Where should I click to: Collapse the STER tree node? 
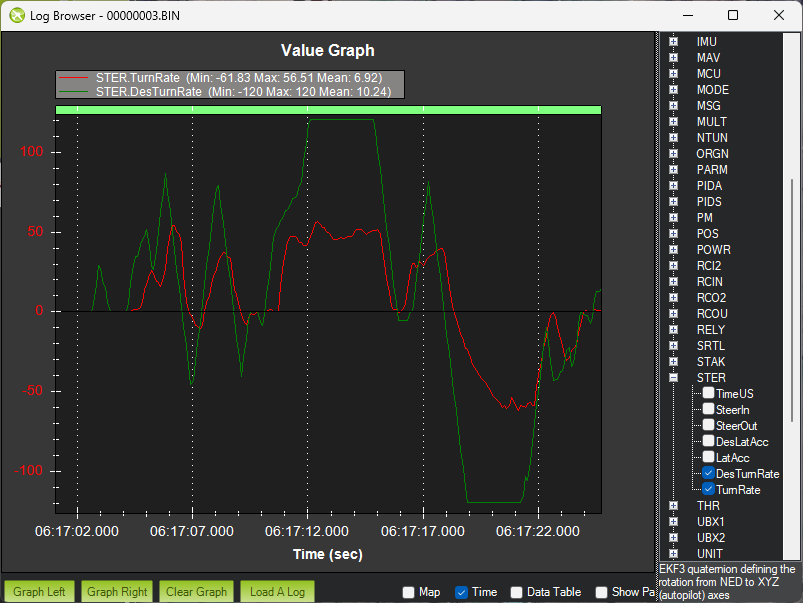coord(673,378)
